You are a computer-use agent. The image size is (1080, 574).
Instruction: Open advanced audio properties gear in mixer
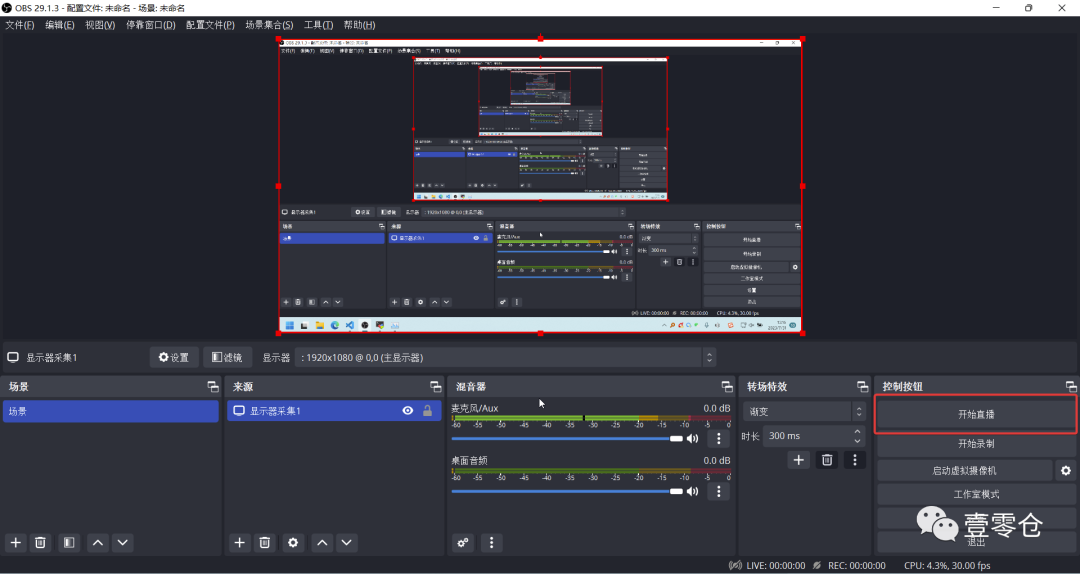pyautogui.click(x=463, y=542)
